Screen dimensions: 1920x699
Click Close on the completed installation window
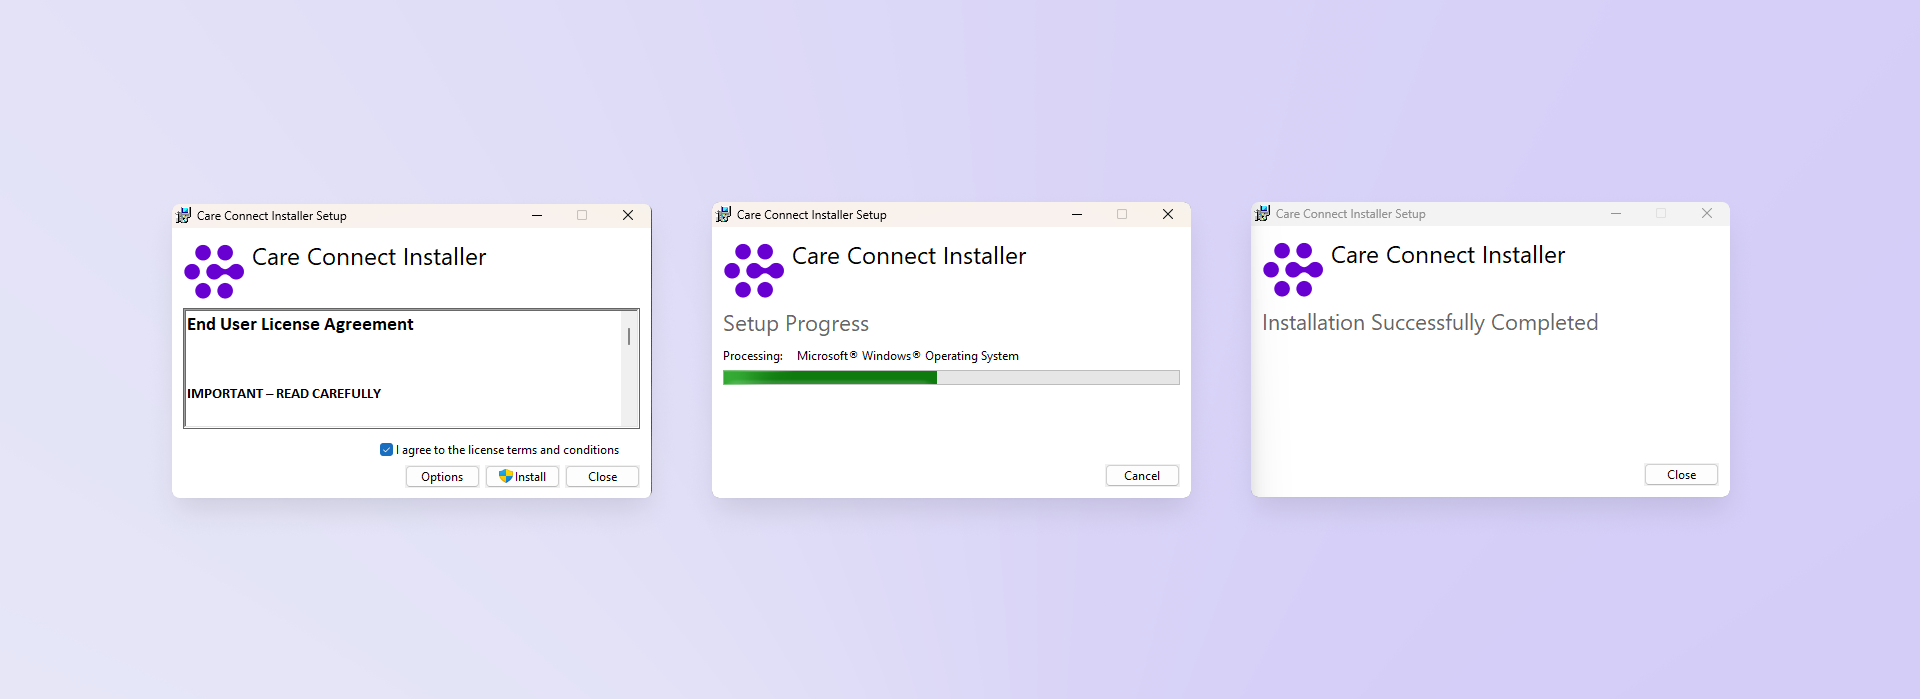(1681, 475)
